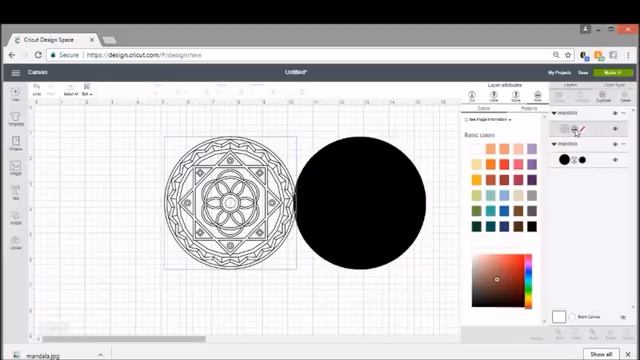Toggle visibility of mandala group with outline layer
This screenshot has height=360, width=640.
click(615, 113)
